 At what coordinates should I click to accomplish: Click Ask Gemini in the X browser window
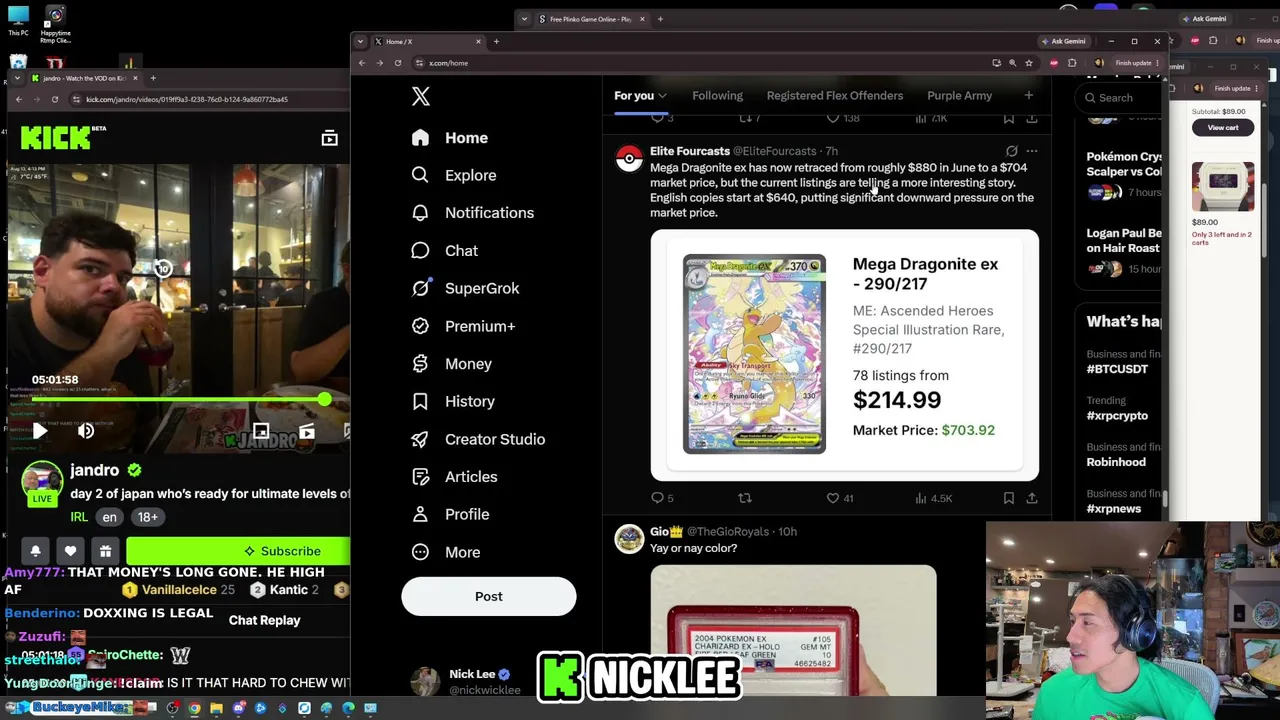point(1063,41)
